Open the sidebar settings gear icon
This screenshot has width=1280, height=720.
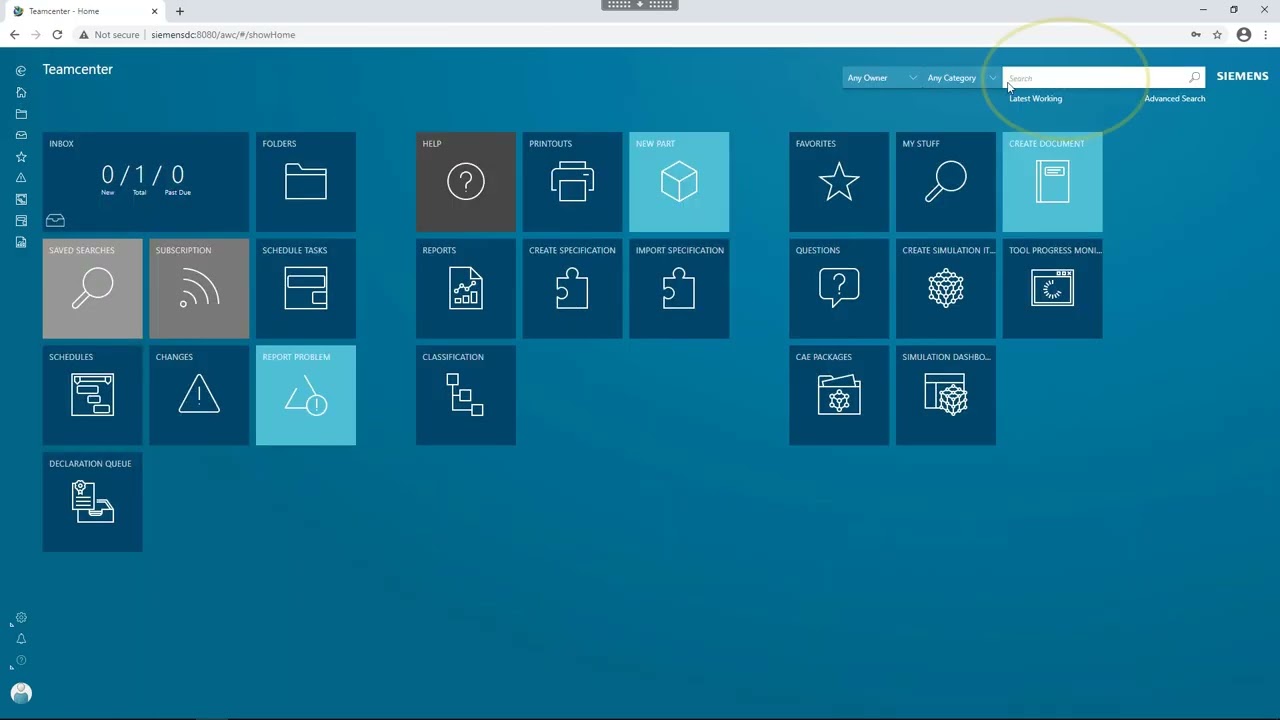click(x=21, y=618)
